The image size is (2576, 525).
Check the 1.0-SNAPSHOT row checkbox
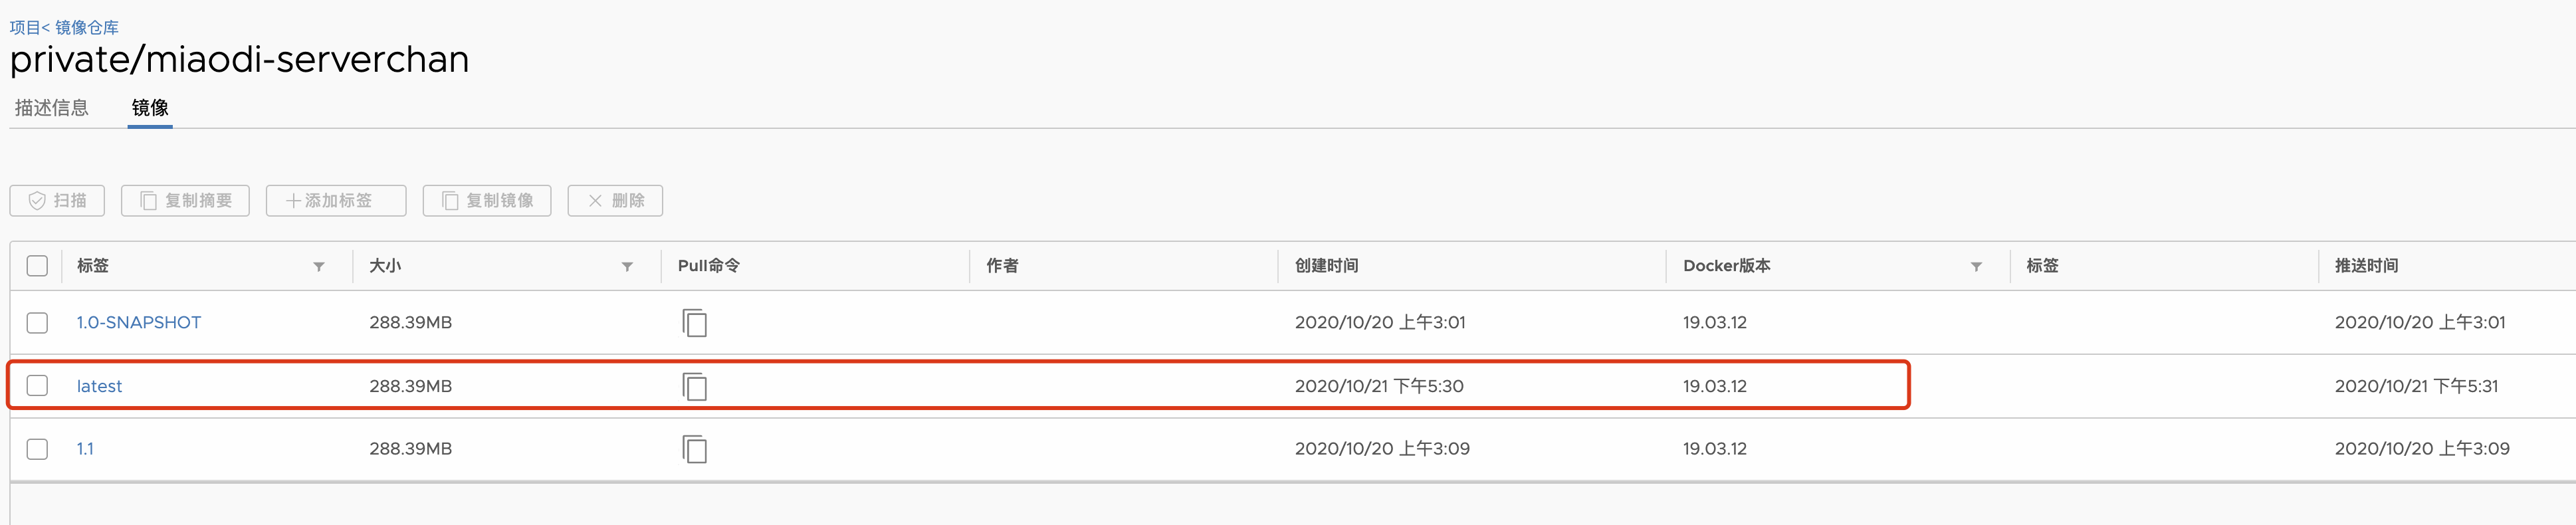point(37,323)
